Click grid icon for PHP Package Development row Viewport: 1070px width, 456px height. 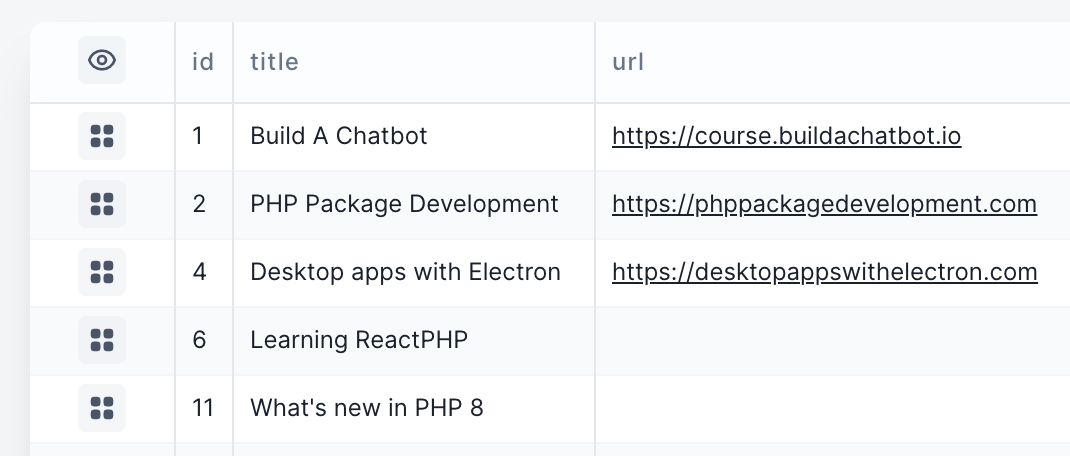pyautogui.click(x=102, y=204)
